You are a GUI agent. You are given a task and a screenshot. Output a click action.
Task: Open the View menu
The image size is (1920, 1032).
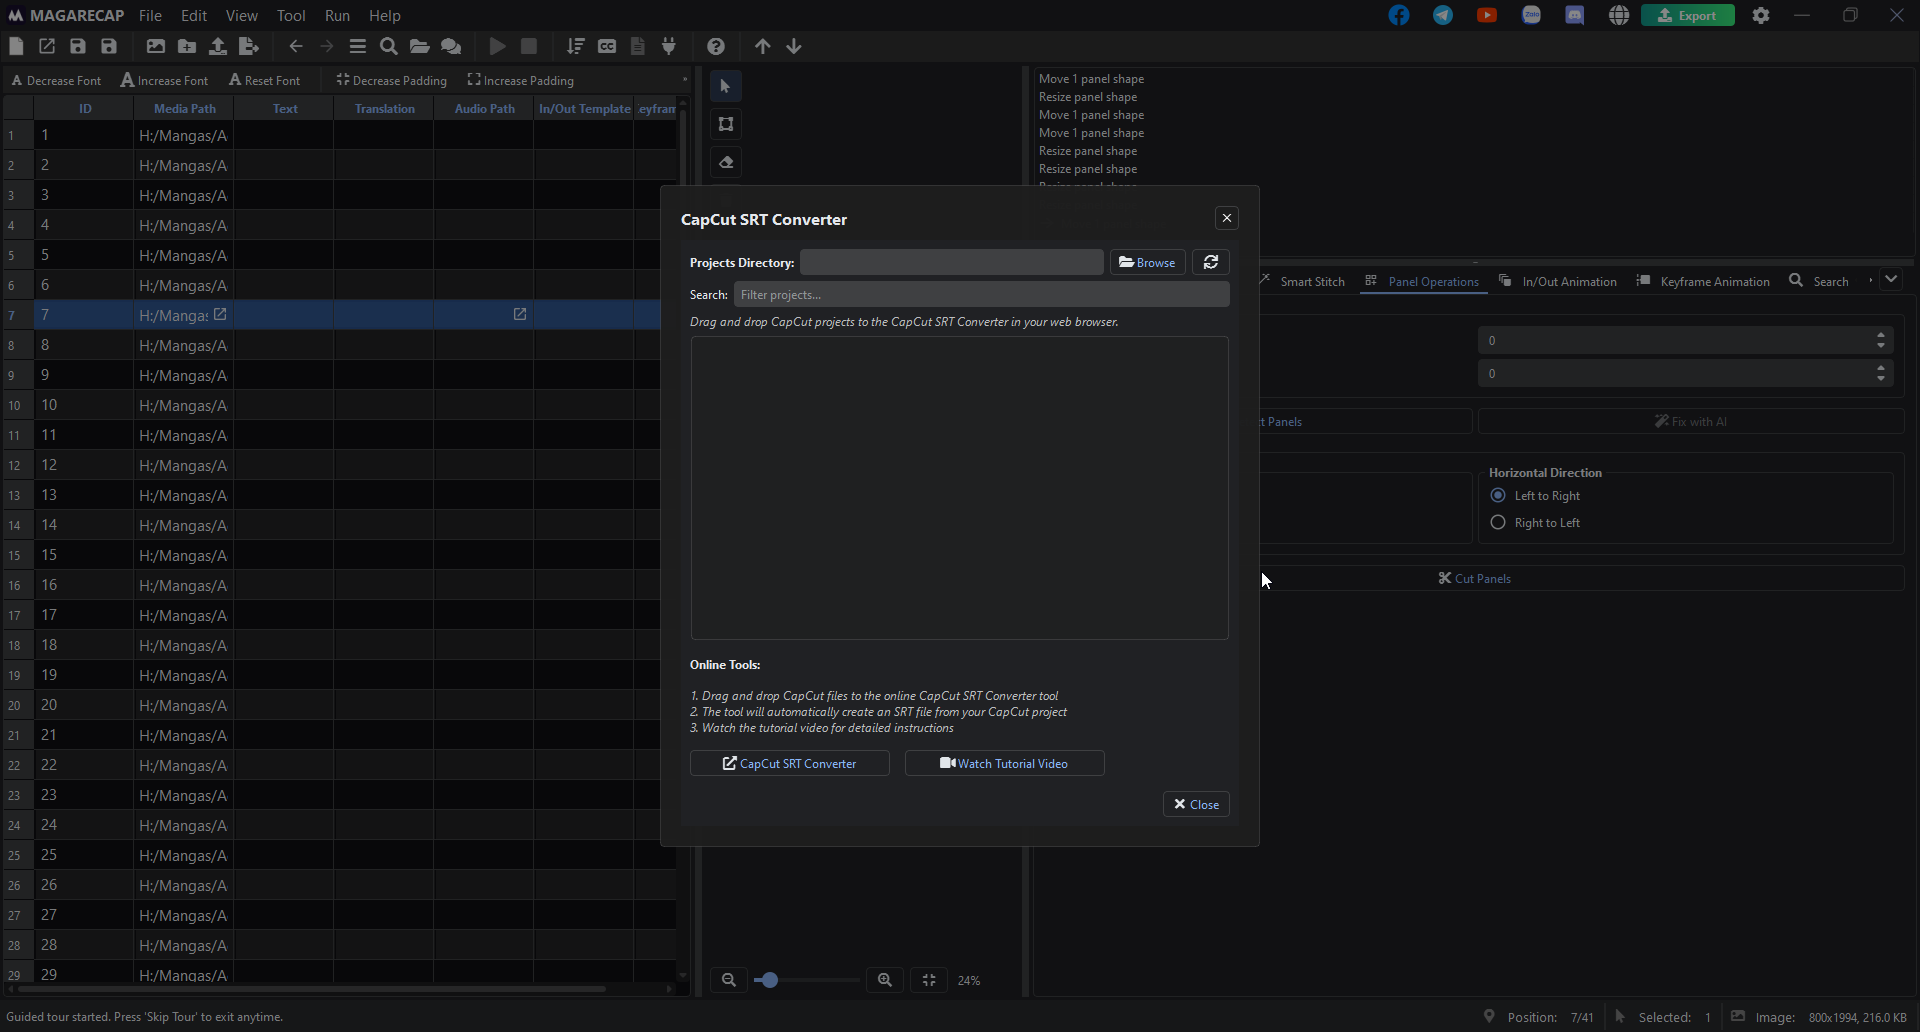point(241,15)
